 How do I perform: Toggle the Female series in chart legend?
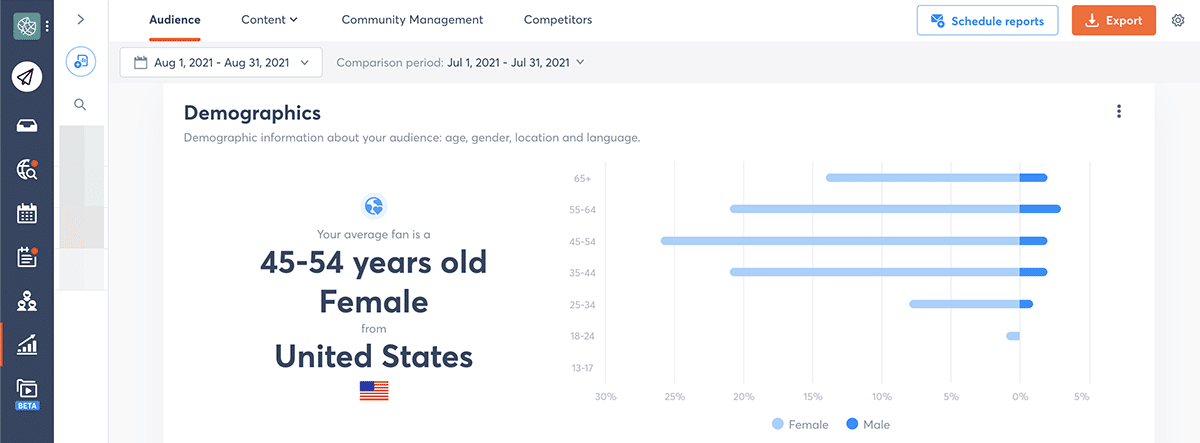tap(800, 424)
